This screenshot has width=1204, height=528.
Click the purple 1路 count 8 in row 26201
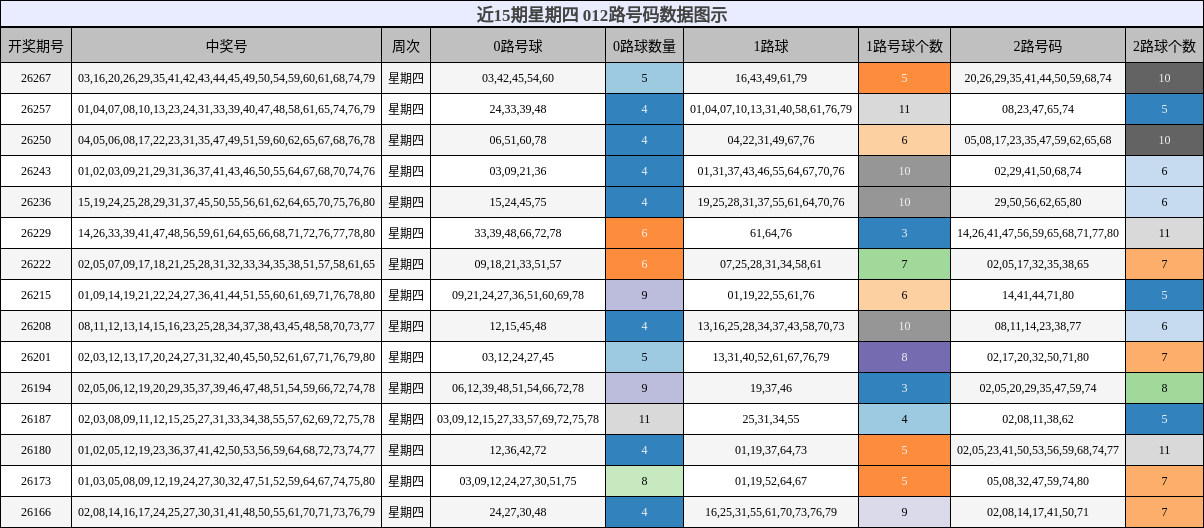pos(904,357)
